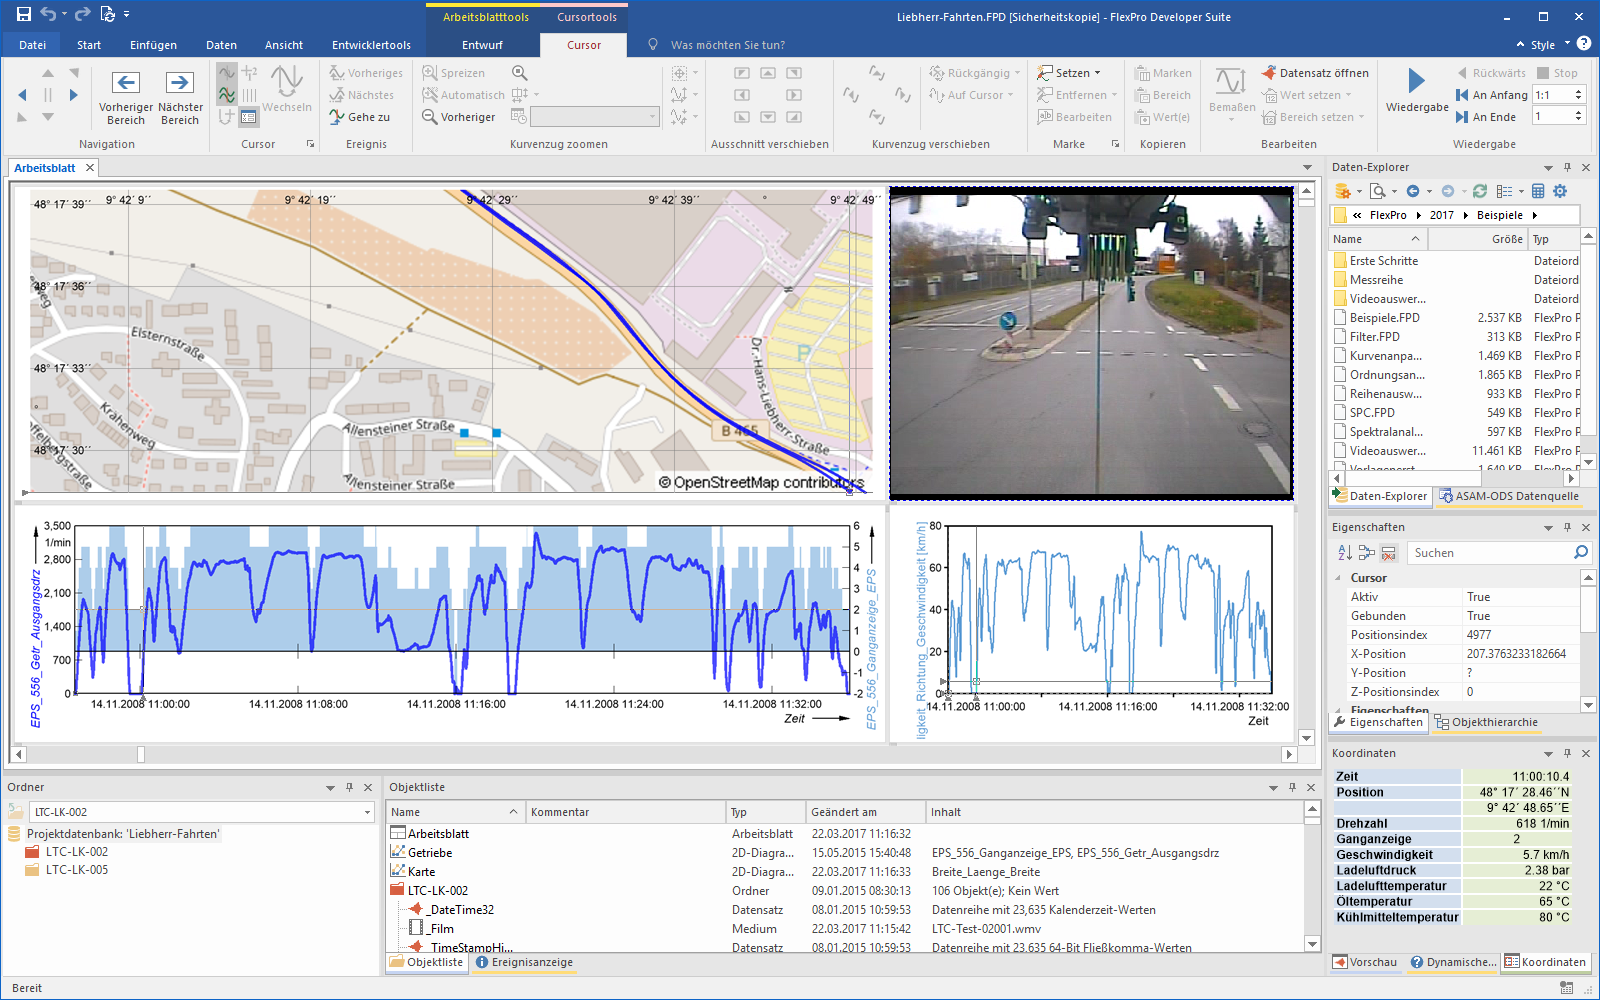Image resolution: width=1600 pixels, height=1000 pixels.
Task: Switch to the Einfügen ribbon tab
Action: click(153, 45)
